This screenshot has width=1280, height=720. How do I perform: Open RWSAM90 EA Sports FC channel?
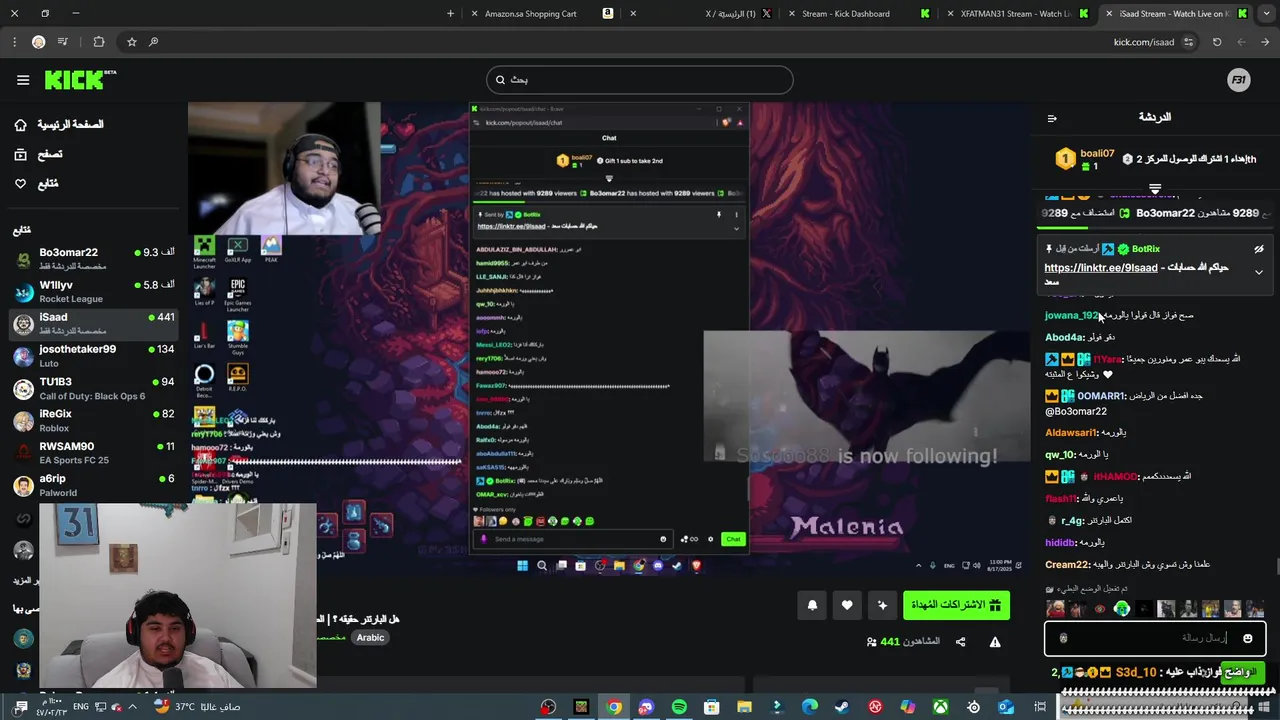pos(94,452)
